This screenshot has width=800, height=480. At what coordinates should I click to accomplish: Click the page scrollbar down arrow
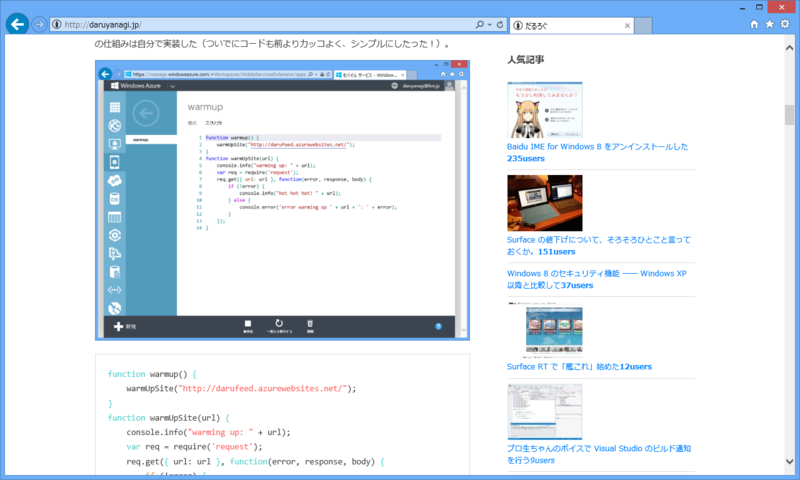click(x=789, y=462)
